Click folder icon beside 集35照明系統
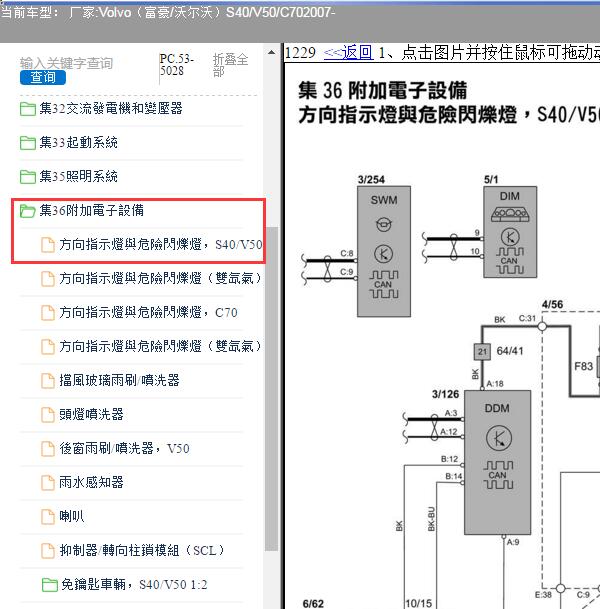 [28, 177]
